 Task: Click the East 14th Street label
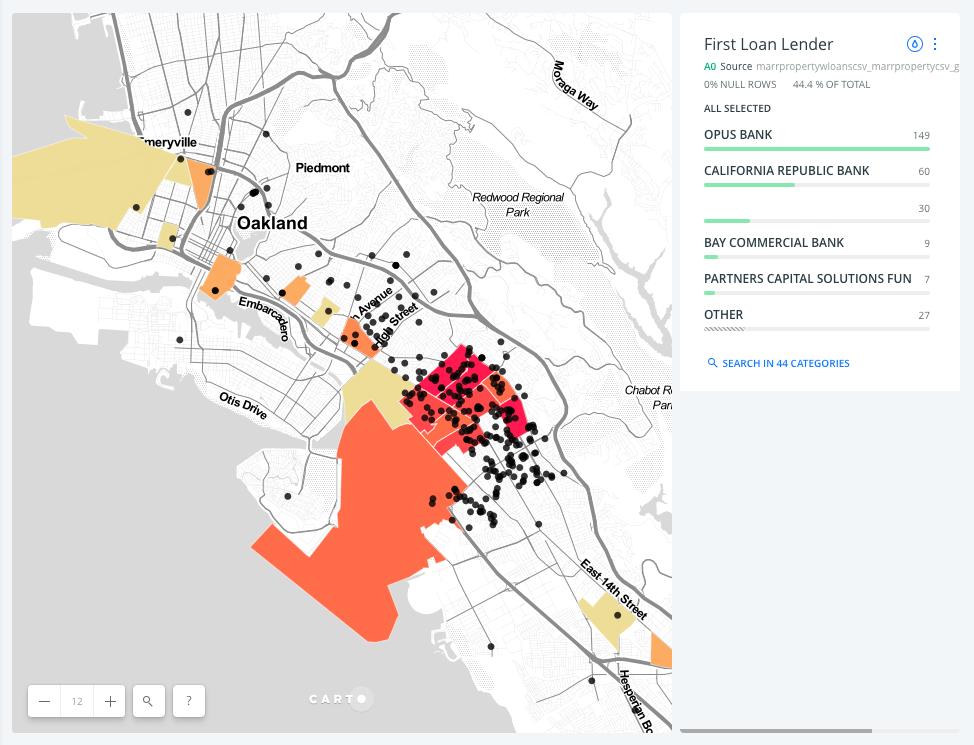(x=614, y=589)
